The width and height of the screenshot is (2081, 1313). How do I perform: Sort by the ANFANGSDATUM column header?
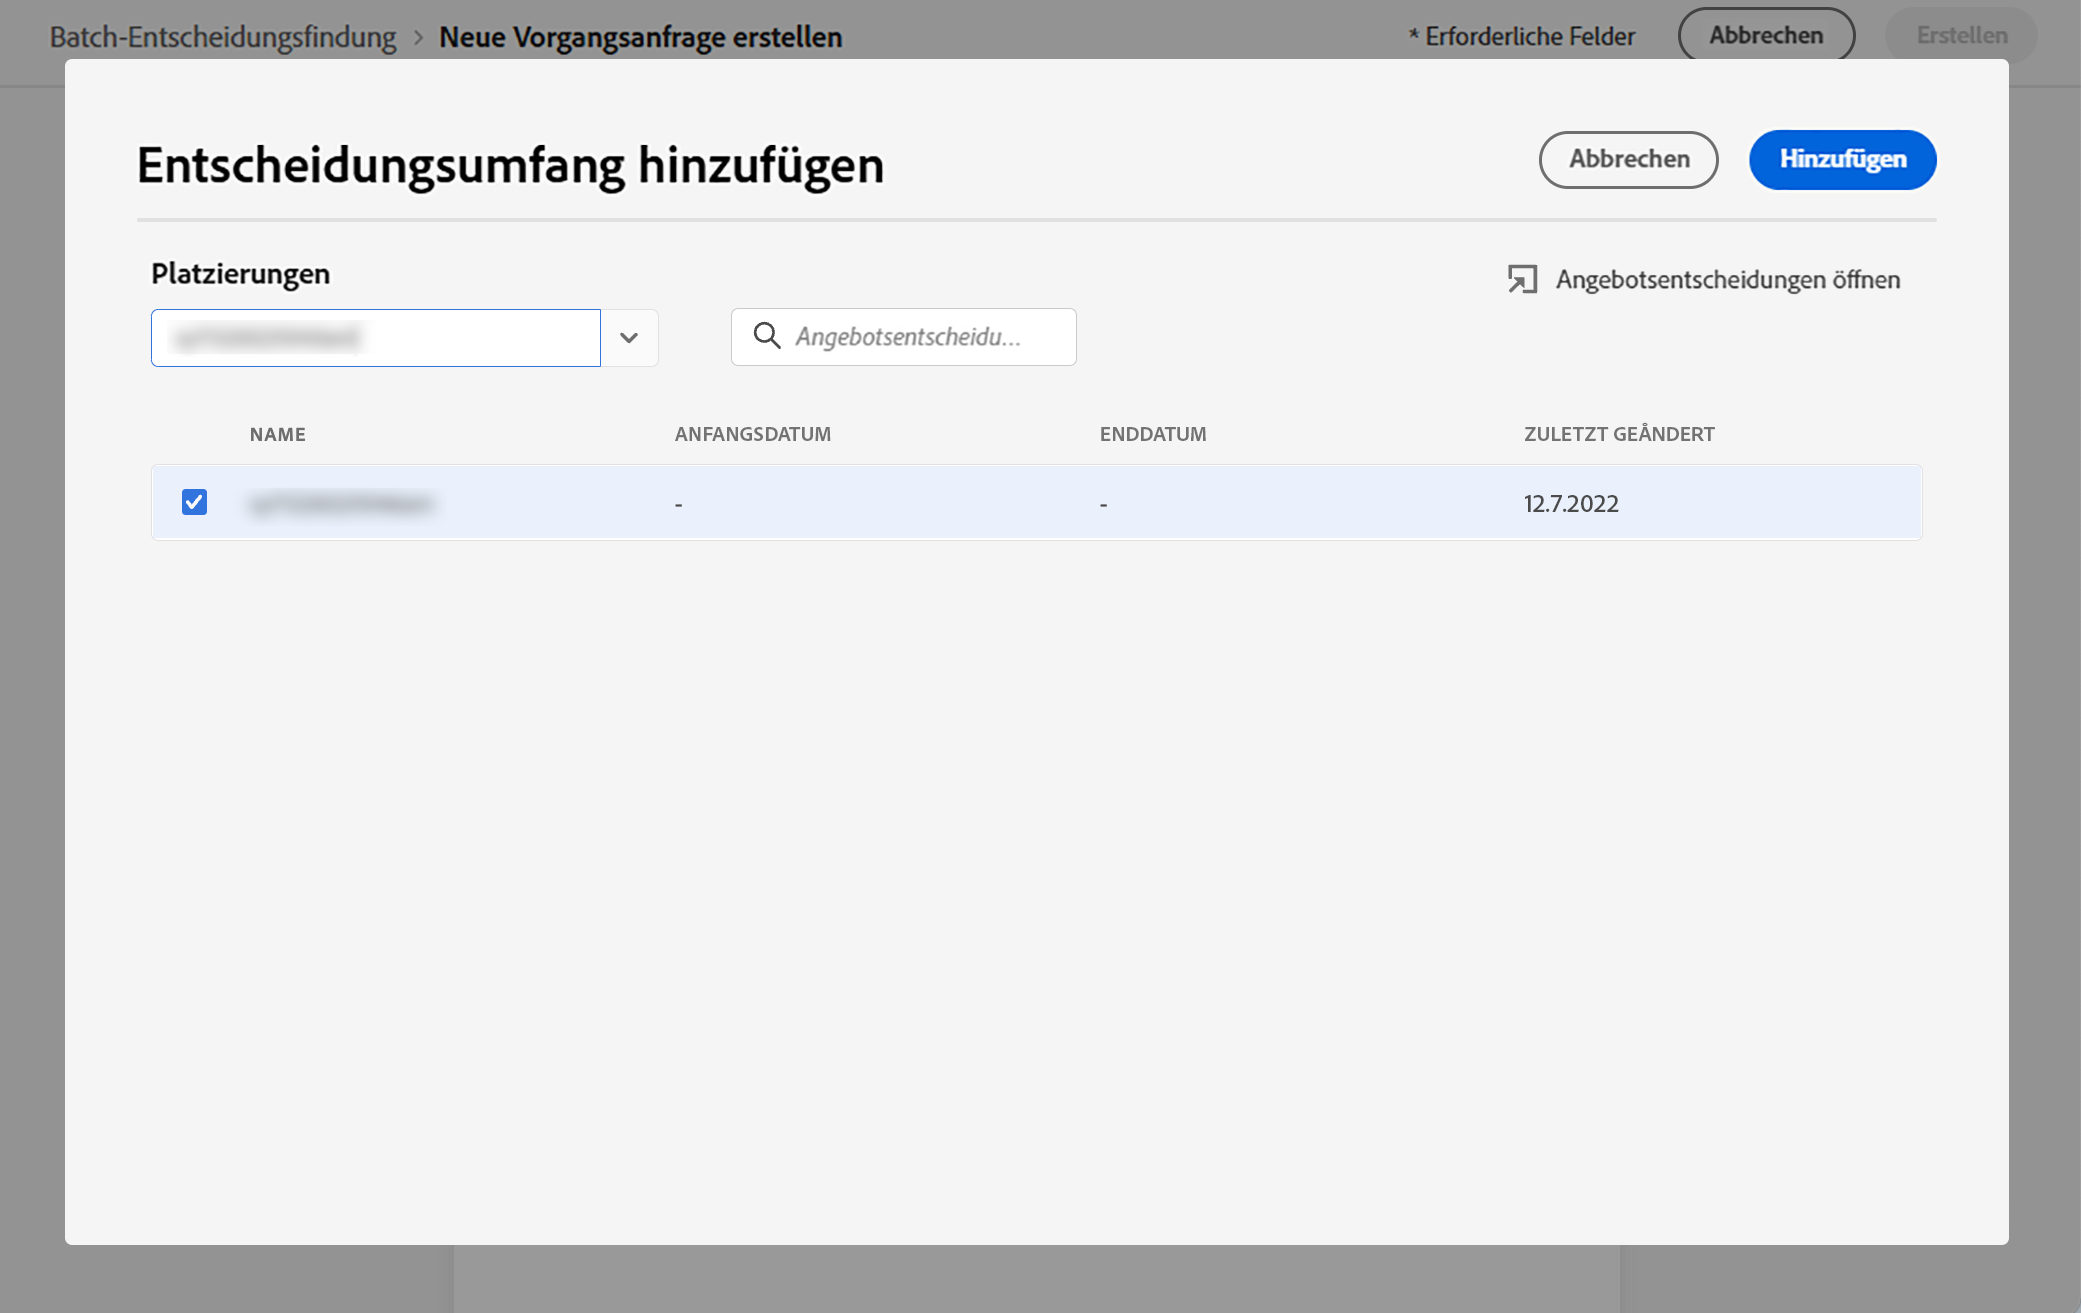(752, 434)
